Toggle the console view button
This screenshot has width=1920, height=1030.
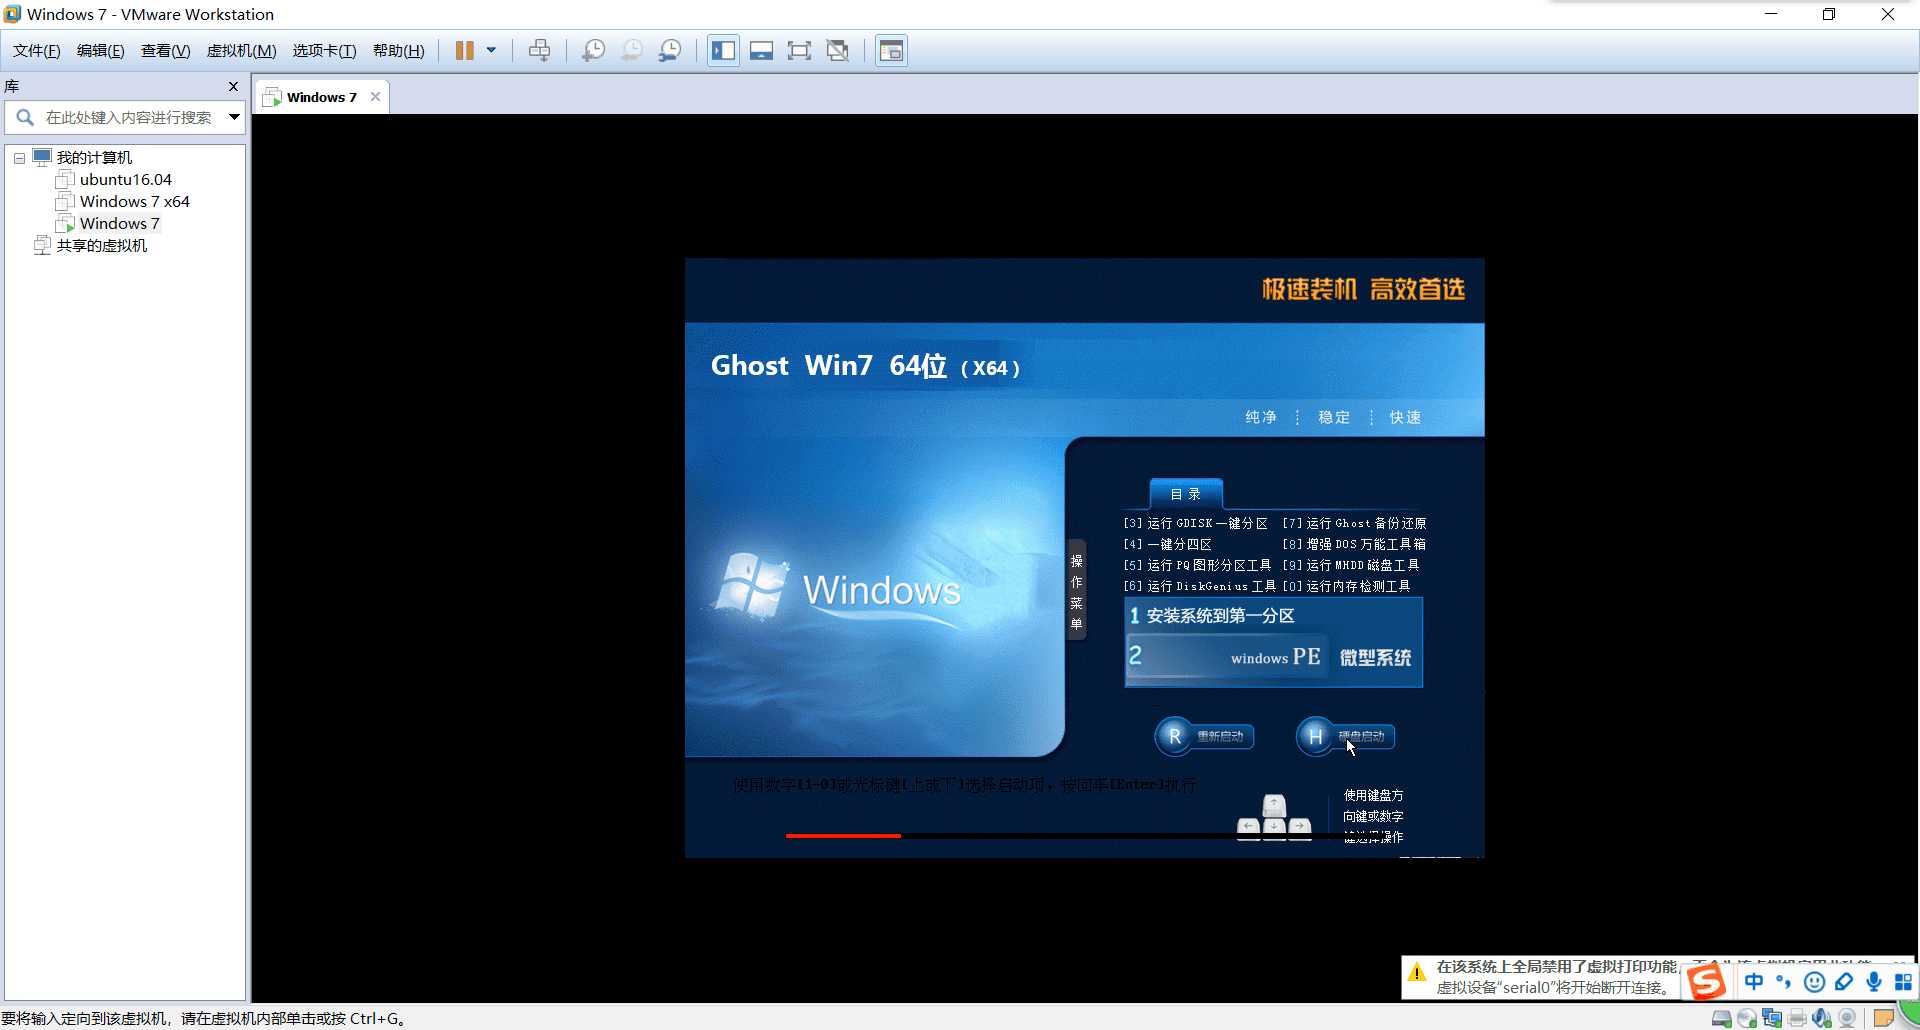click(891, 51)
